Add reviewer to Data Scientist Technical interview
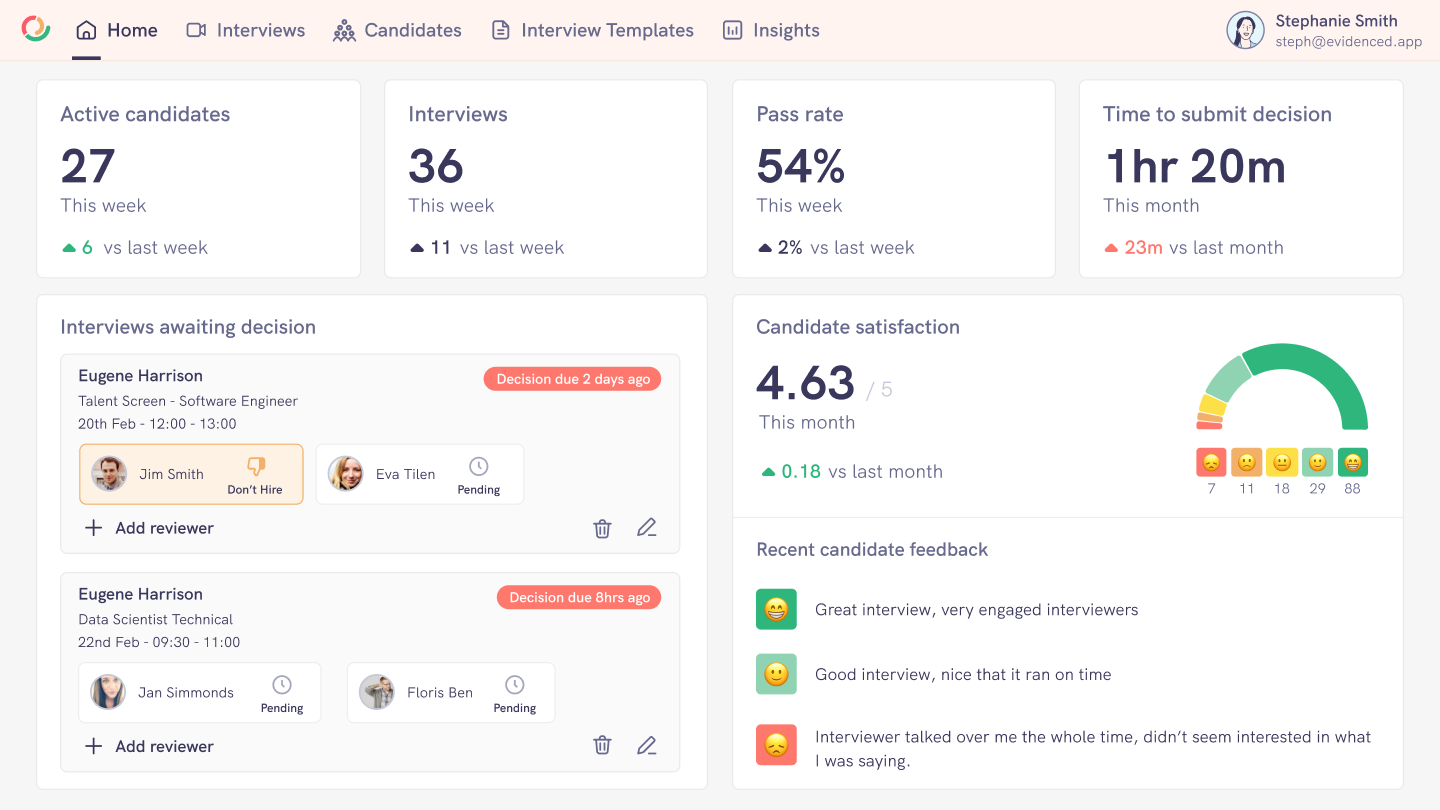1440x810 pixels. [149, 746]
